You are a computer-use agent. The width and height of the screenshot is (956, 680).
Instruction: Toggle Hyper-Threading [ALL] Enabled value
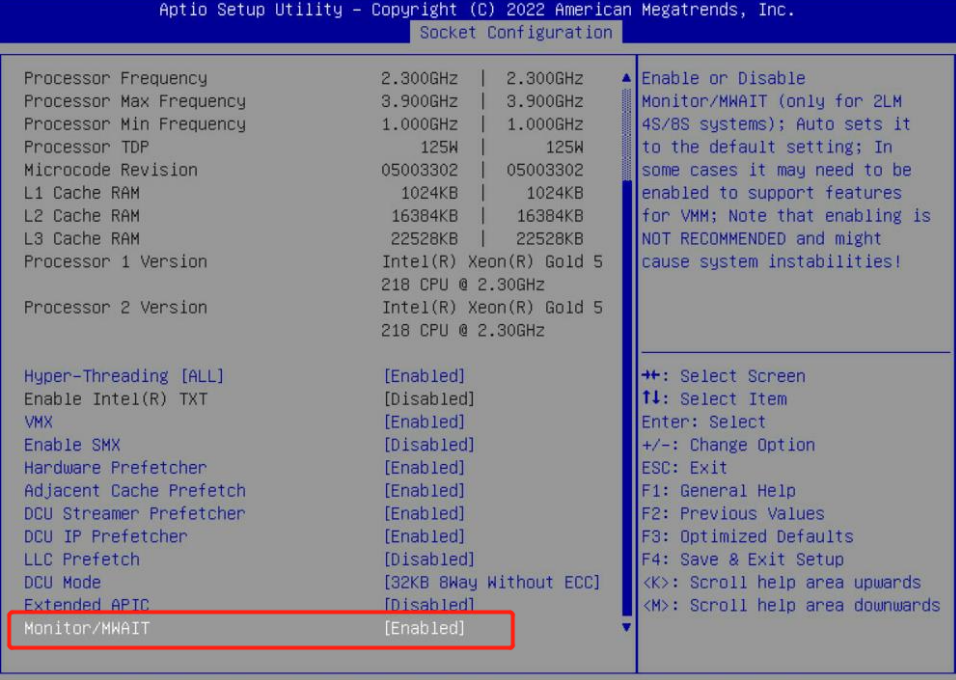(424, 376)
